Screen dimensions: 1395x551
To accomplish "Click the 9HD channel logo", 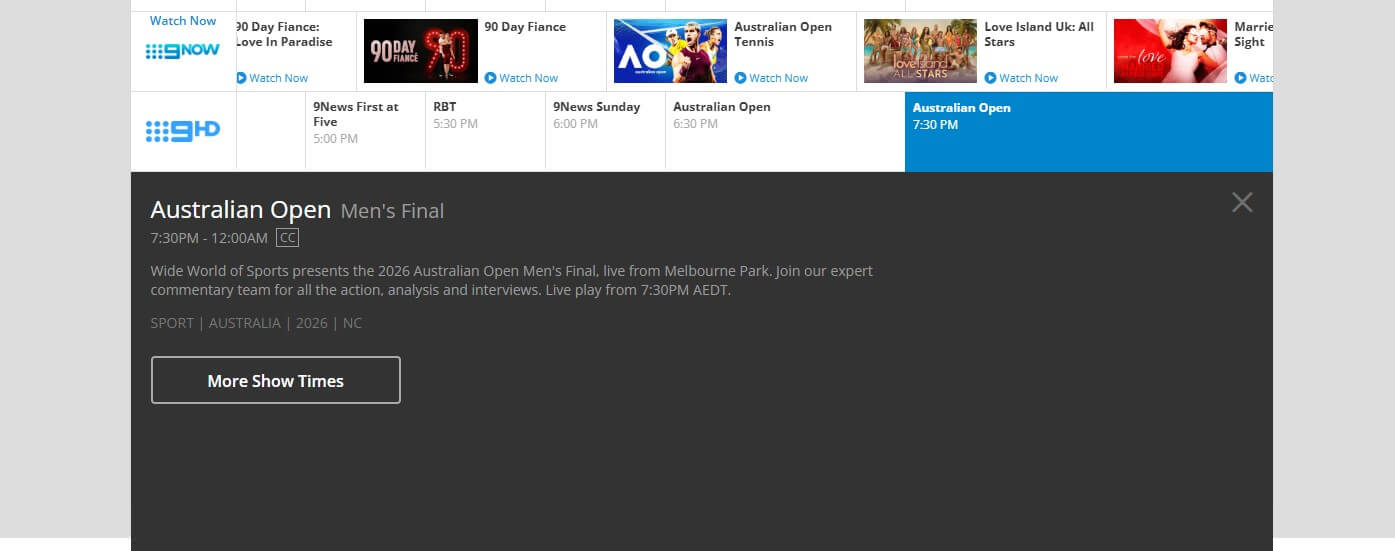I will click(183, 131).
